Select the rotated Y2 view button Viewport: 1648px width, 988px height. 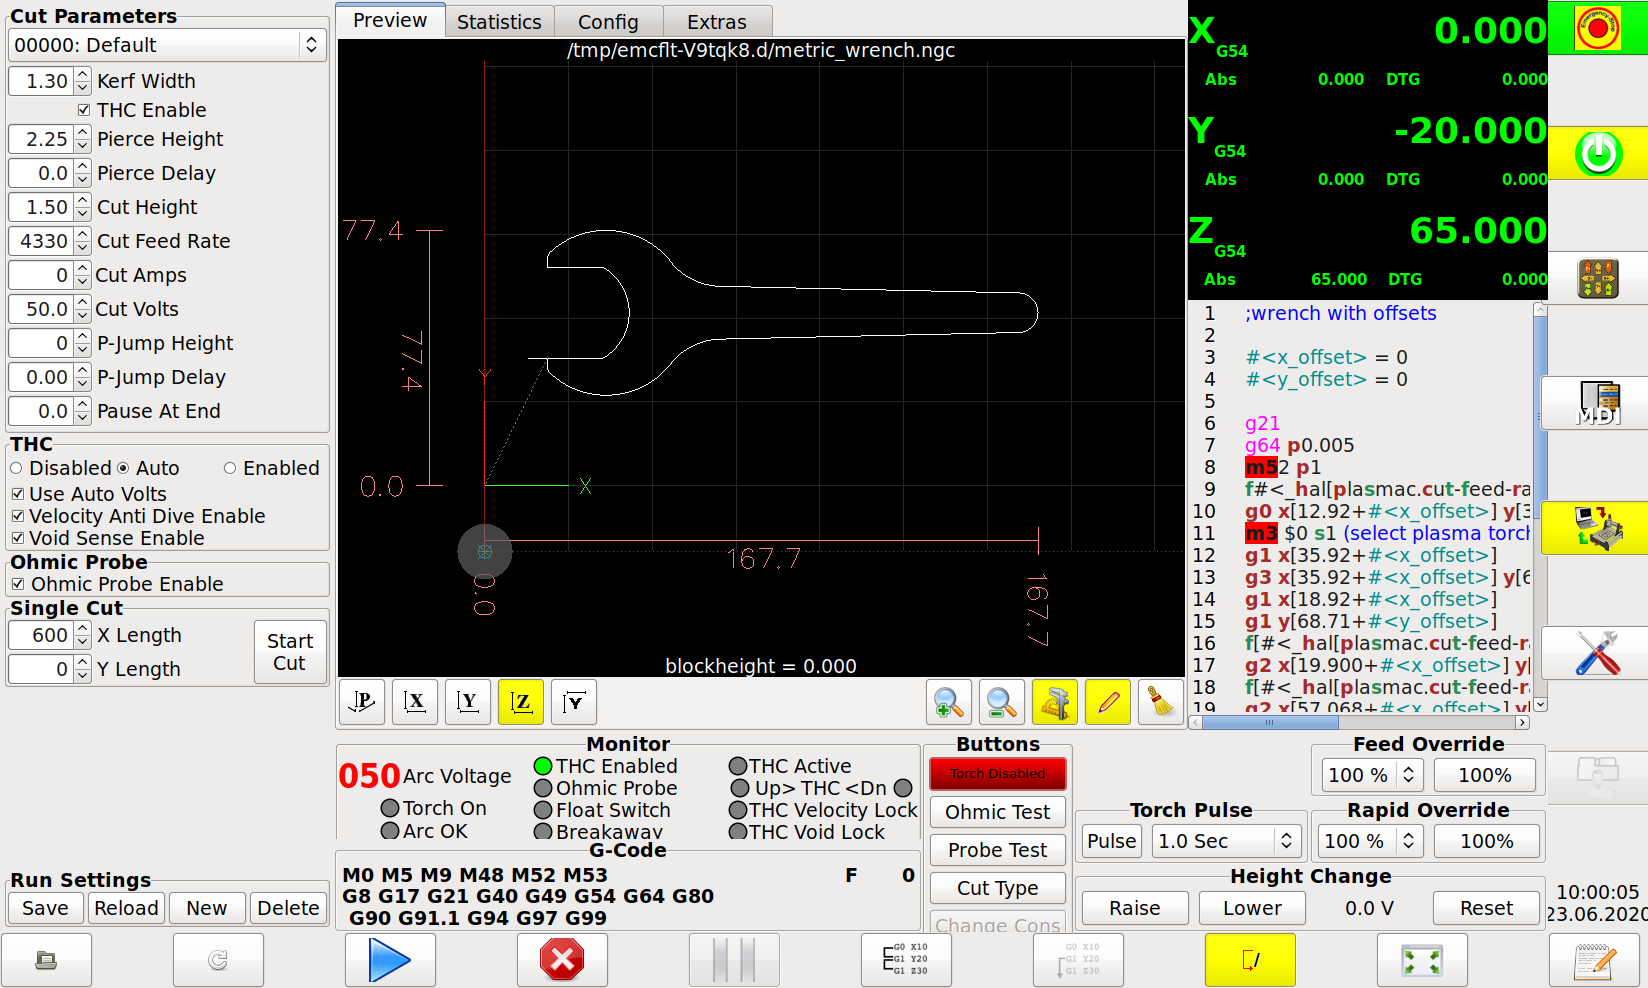574,702
